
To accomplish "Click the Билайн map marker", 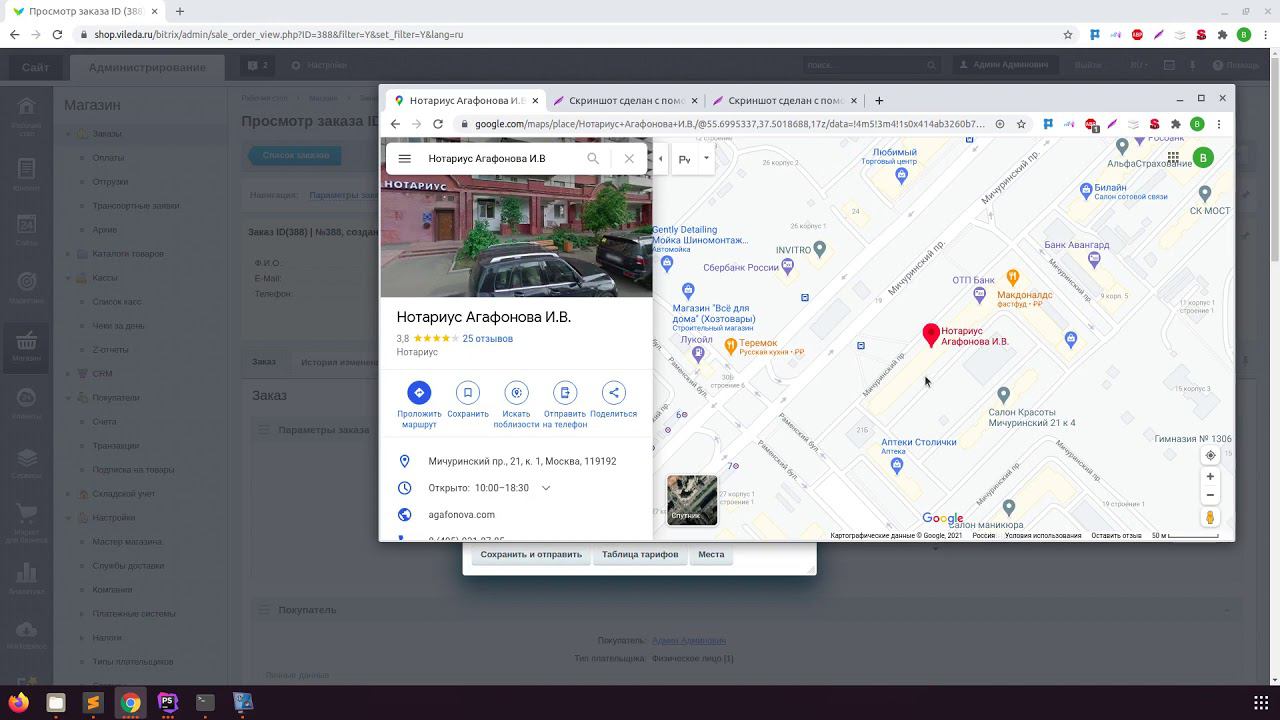I will coord(1086,189).
